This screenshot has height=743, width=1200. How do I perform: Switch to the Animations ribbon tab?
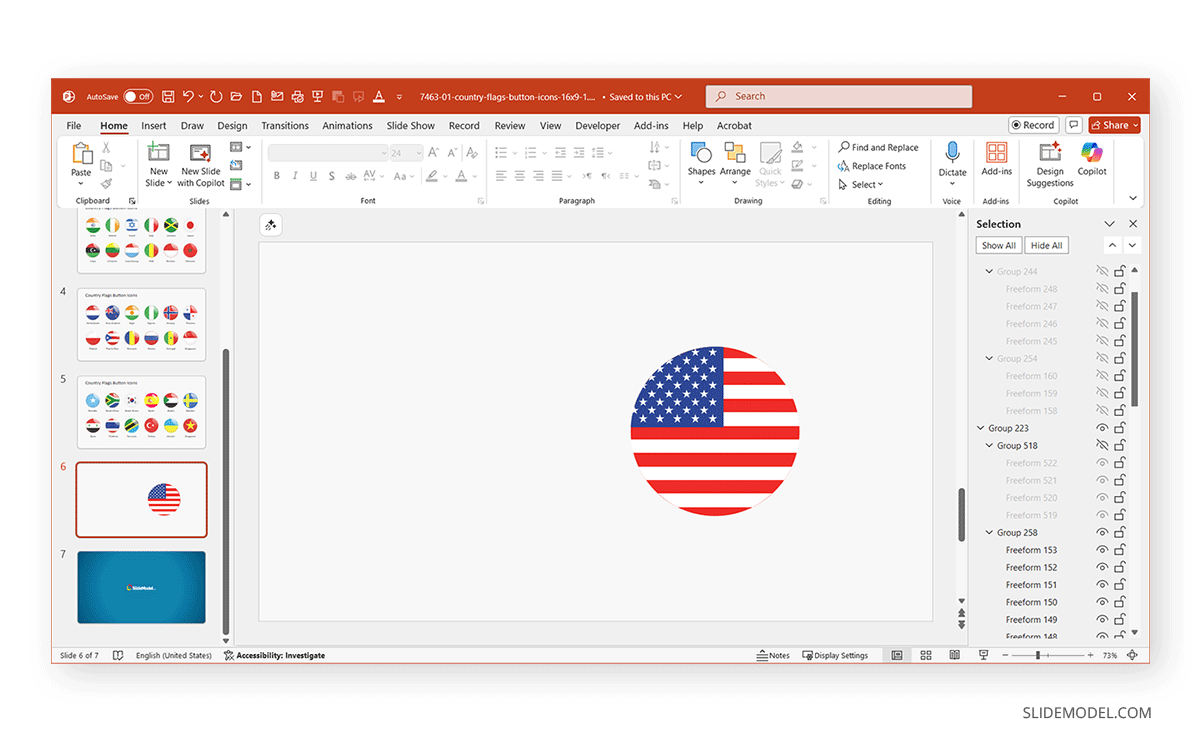pyautogui.click(x=347, y=125)
